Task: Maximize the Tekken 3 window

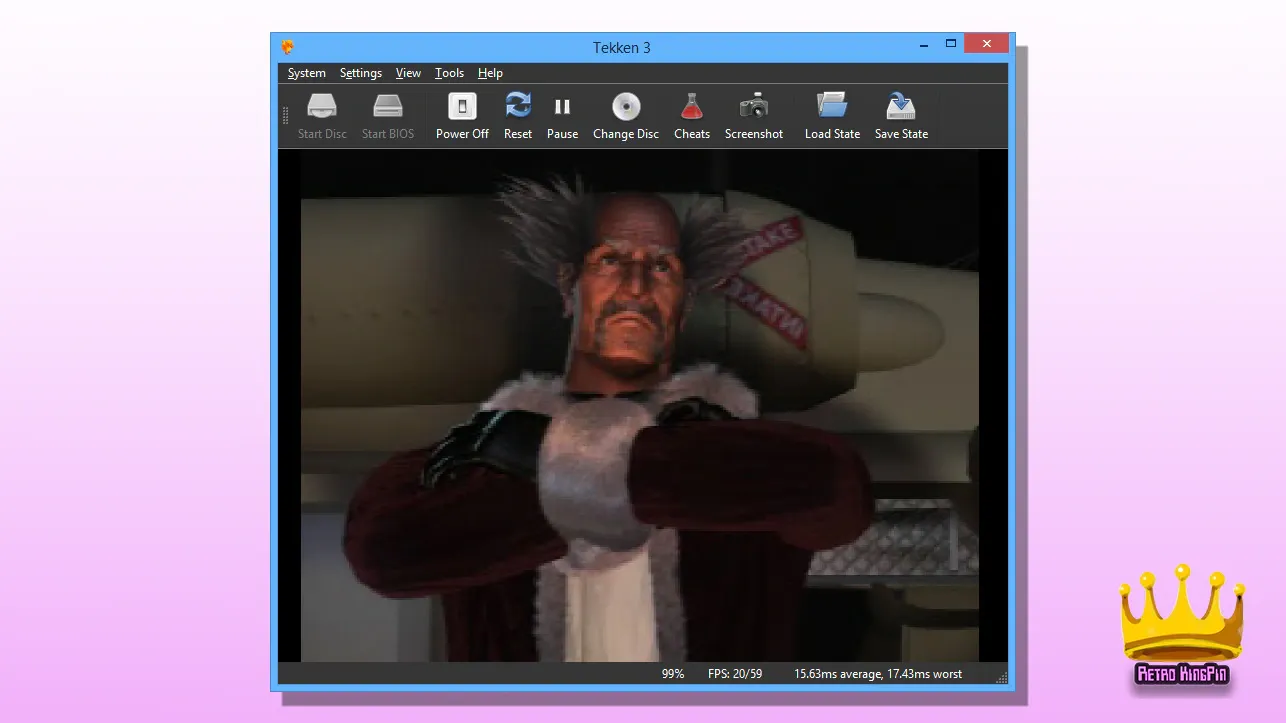Action: pos(951,44)
